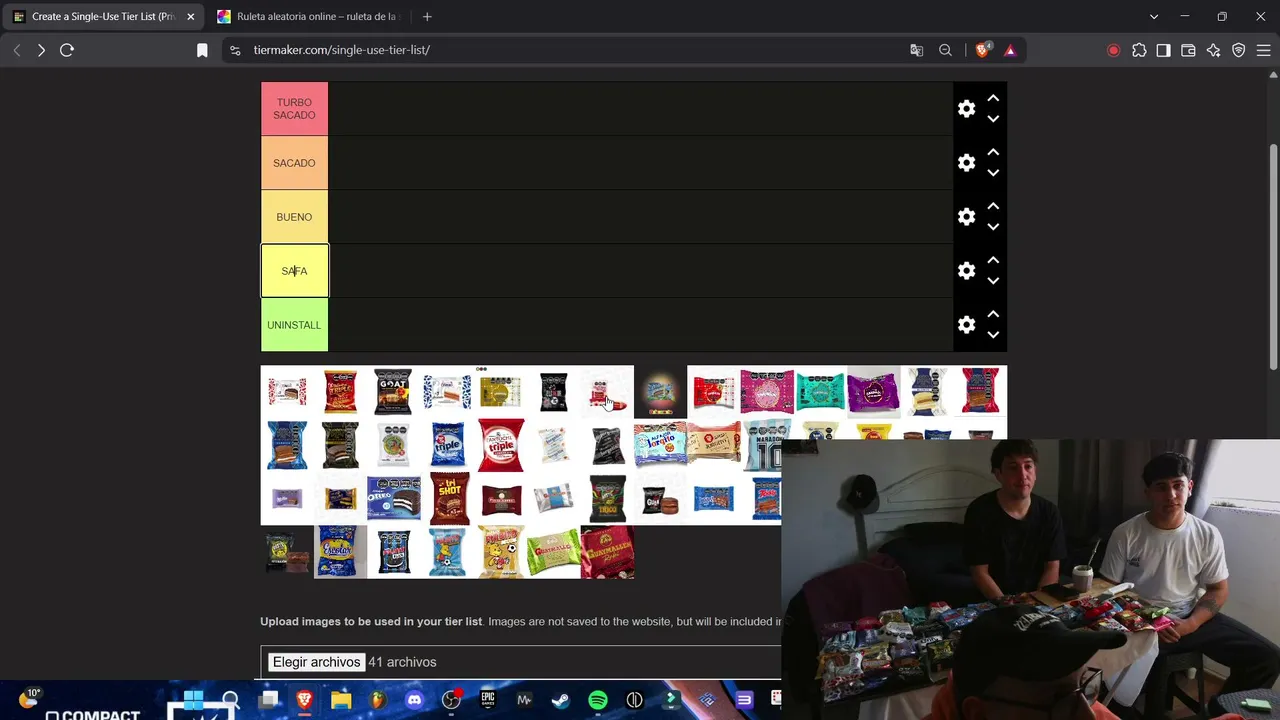1280x720 pixels.
Task: Open Steam from the taskbar
Action: pos(561,700)
